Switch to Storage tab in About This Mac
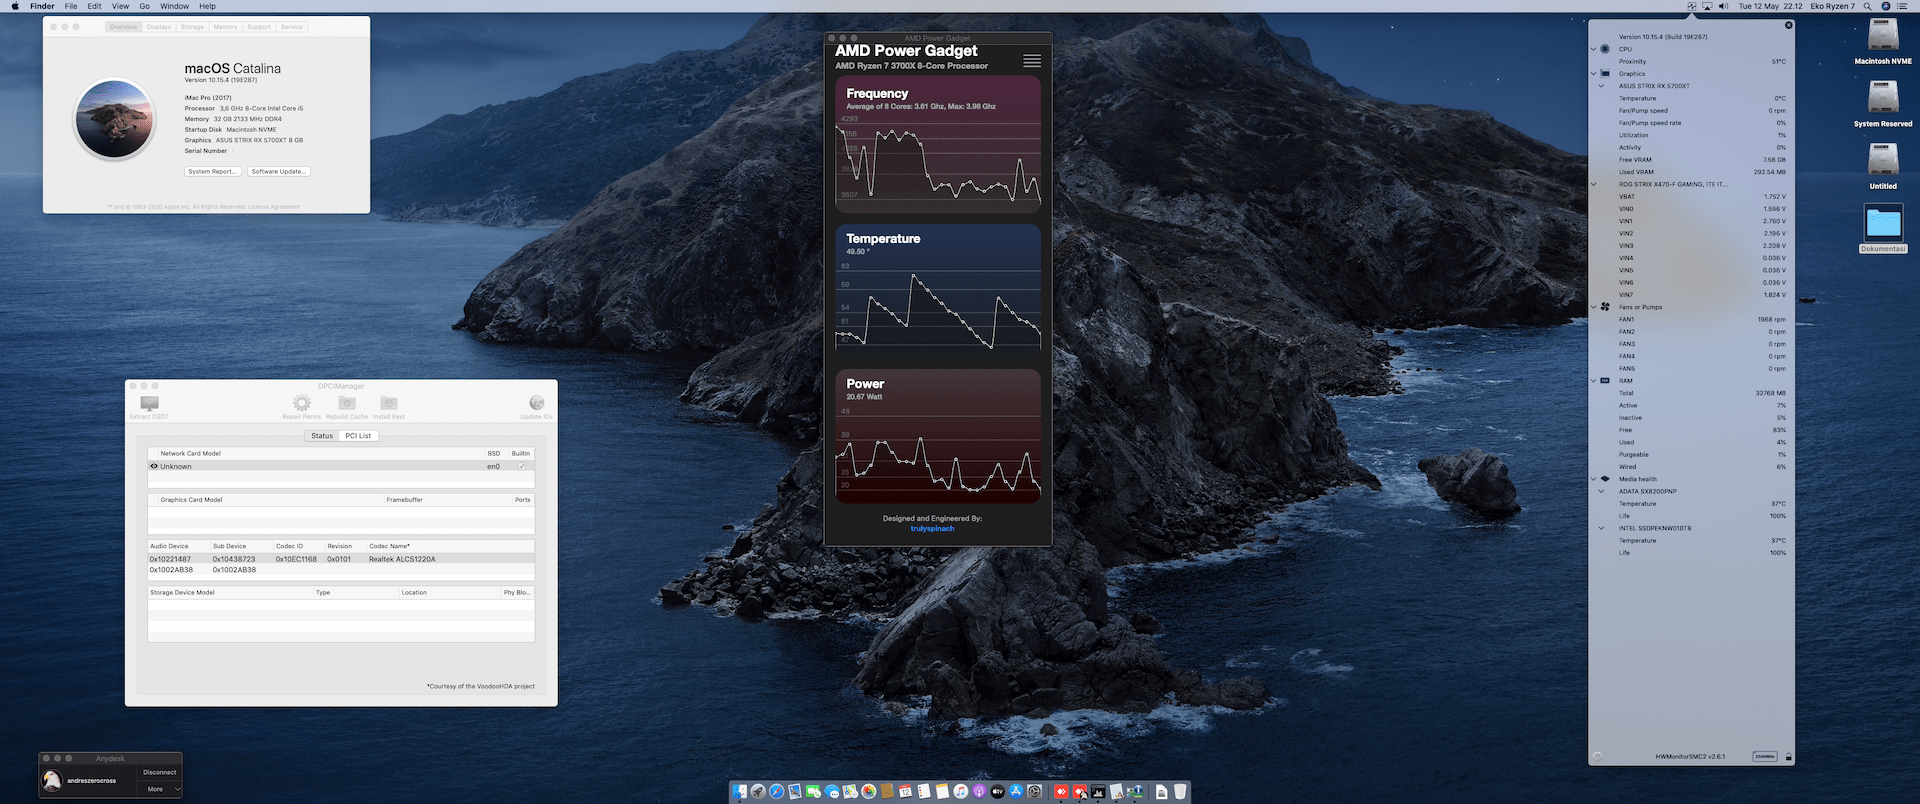 (192, 27)
